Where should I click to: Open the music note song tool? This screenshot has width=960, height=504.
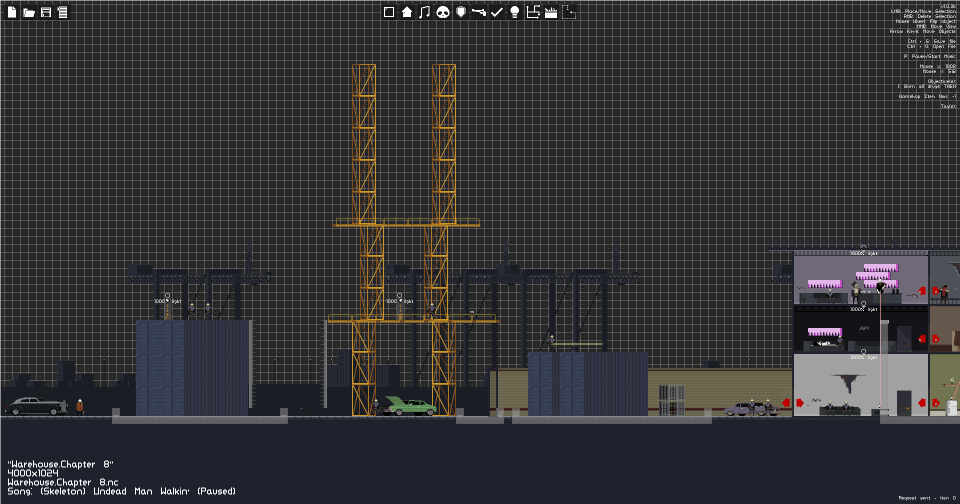click(x=424, y=12)
